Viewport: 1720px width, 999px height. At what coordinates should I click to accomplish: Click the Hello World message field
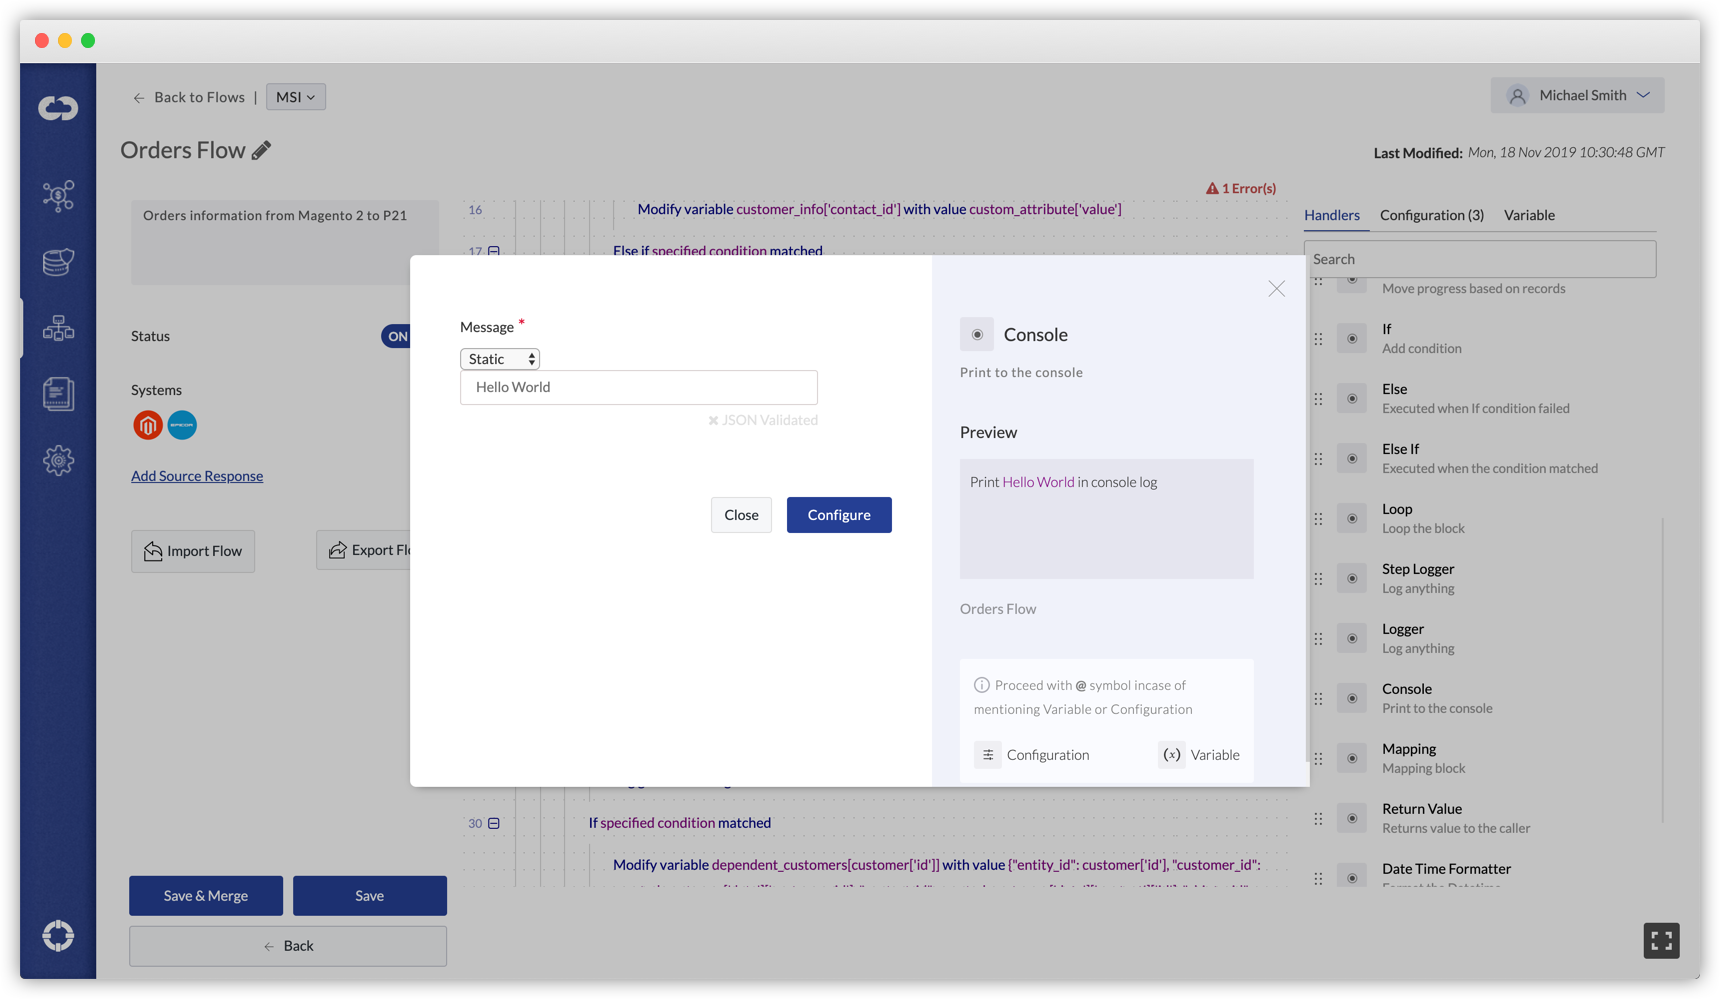click(x=639, y=387)
